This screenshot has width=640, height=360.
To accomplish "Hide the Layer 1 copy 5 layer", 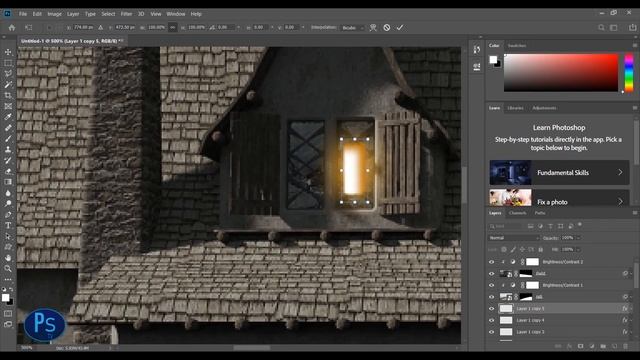I will (491, 309).
